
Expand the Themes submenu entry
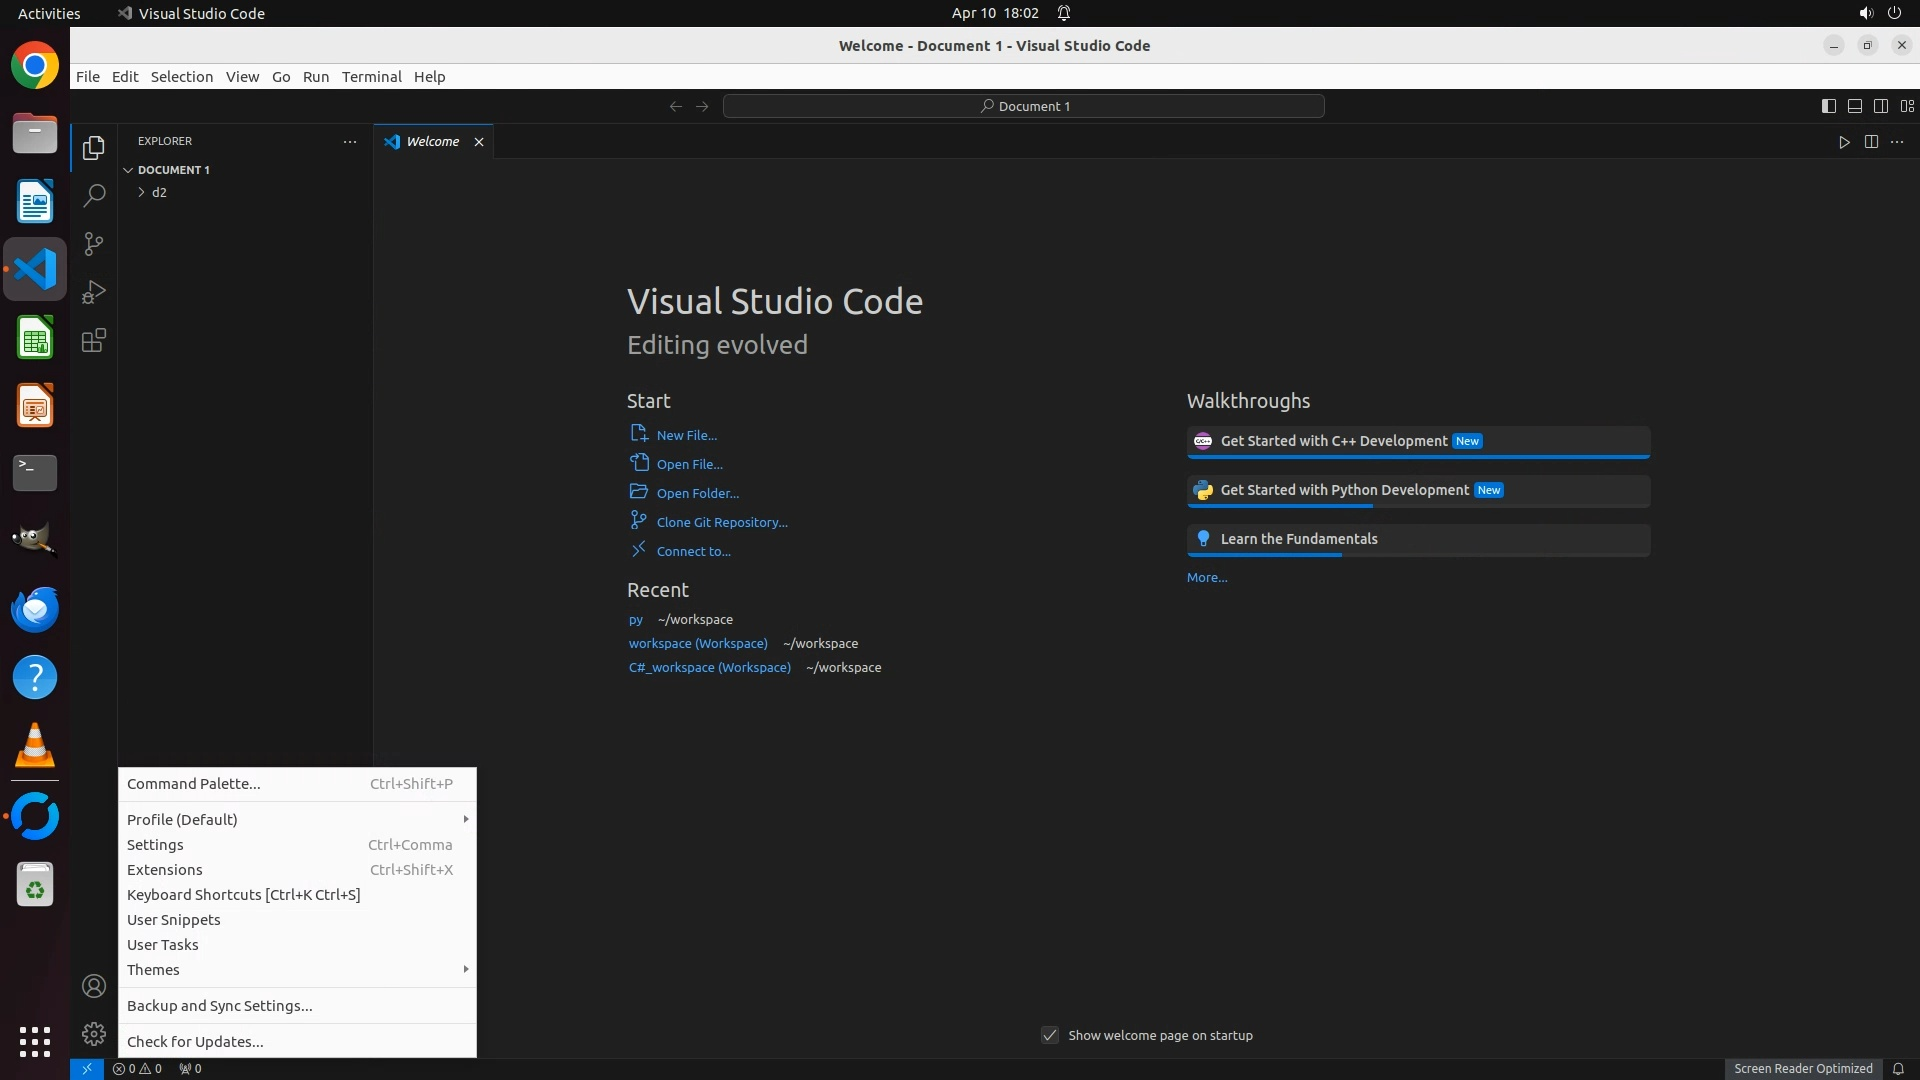pos(296,970)
